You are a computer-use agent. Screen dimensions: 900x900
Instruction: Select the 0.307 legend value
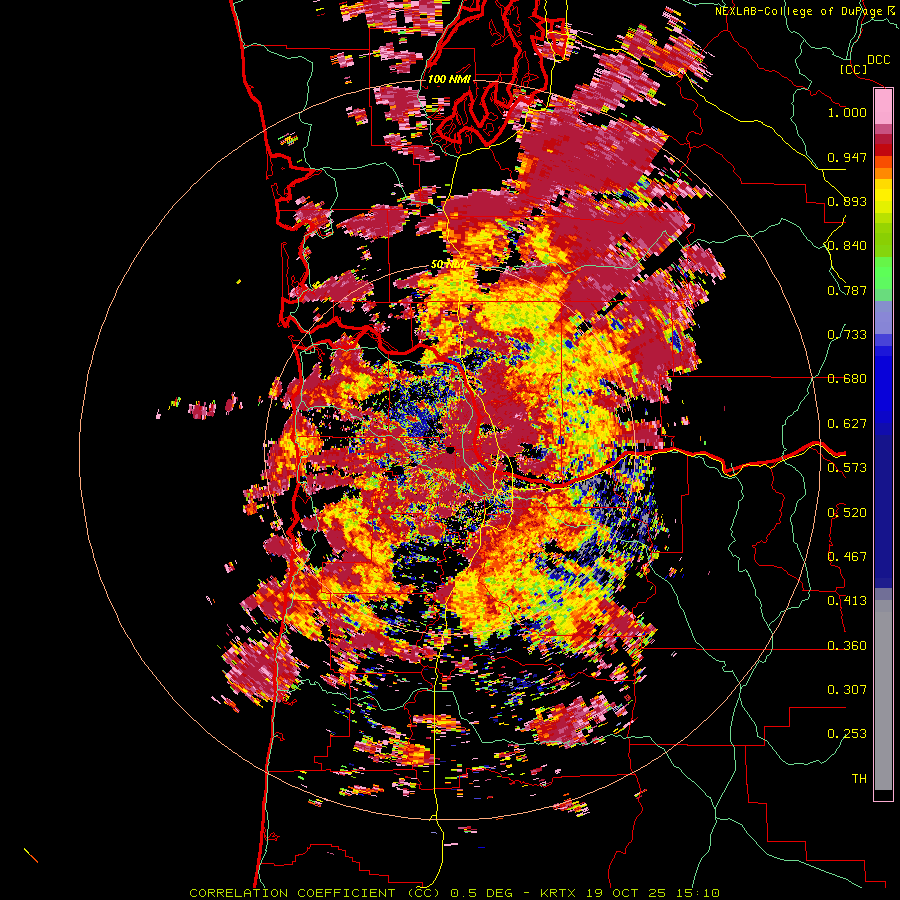click(847, 690)
